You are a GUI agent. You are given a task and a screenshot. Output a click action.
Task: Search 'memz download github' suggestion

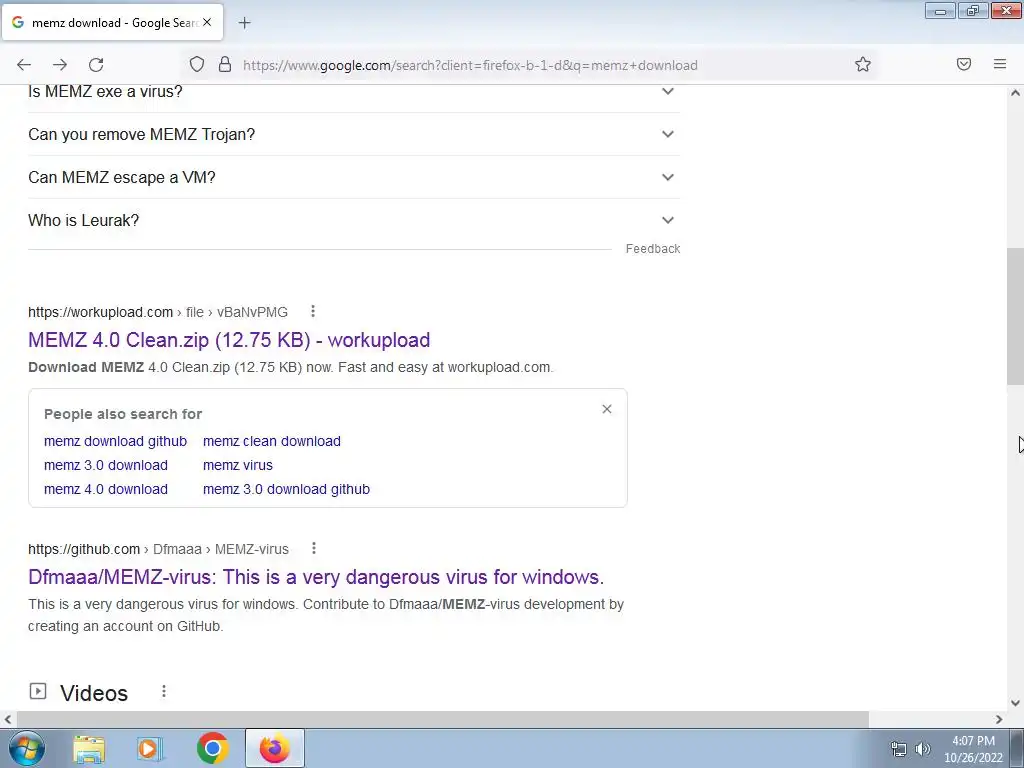click(x=116, y=441)
